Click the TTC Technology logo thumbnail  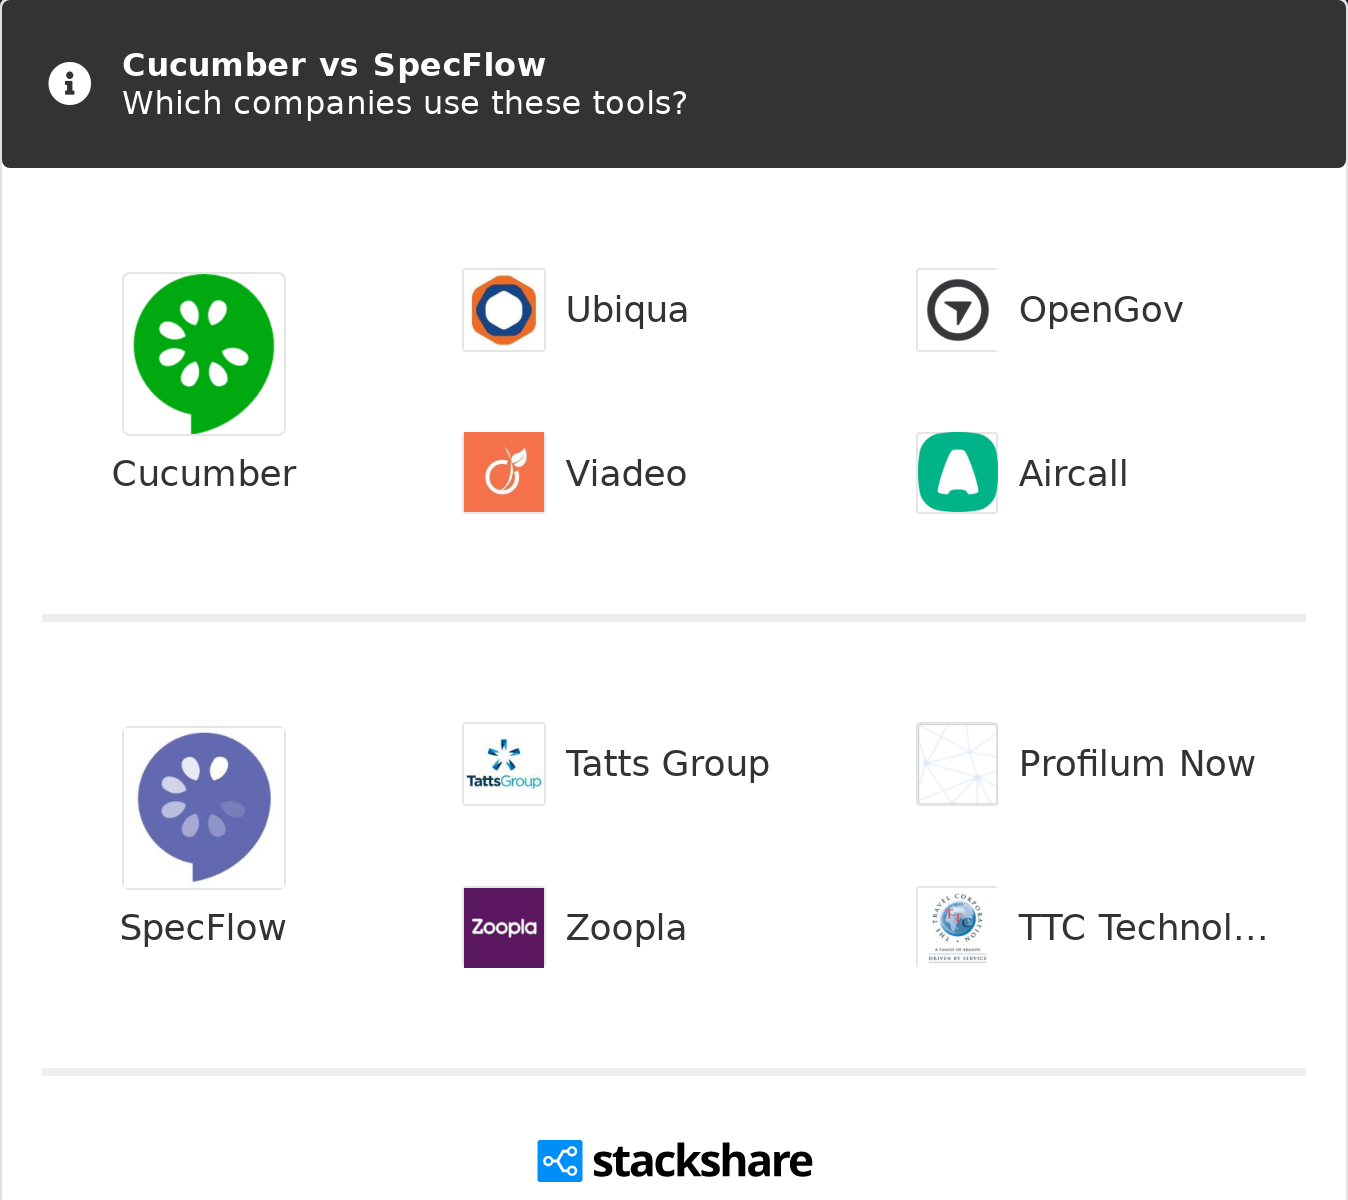957,927
